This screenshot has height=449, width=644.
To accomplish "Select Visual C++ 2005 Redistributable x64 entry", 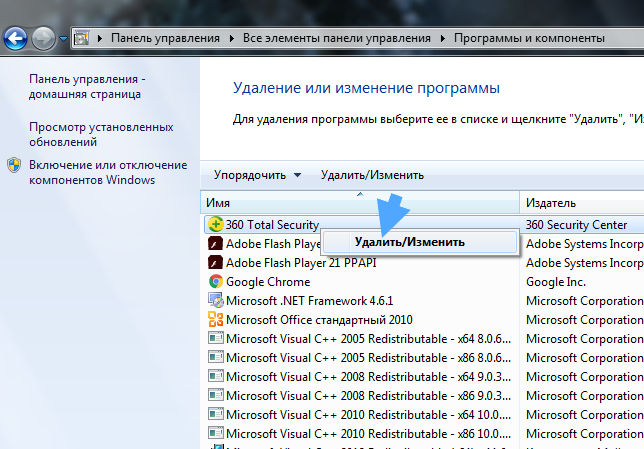I will 368,338.
